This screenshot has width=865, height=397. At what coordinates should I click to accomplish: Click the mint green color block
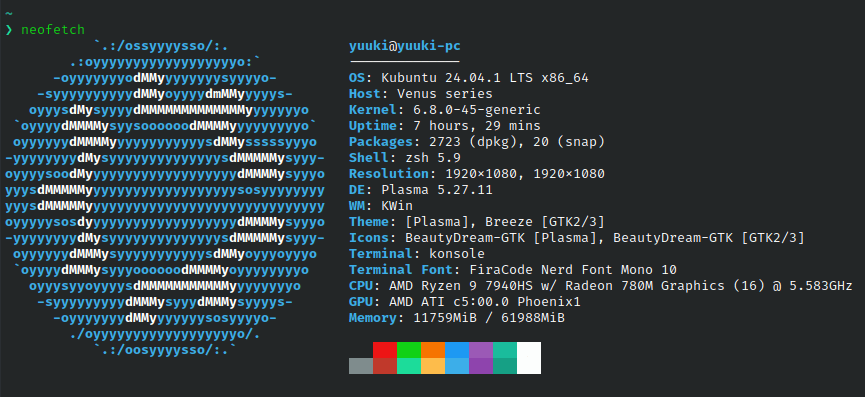pos(409,366)
